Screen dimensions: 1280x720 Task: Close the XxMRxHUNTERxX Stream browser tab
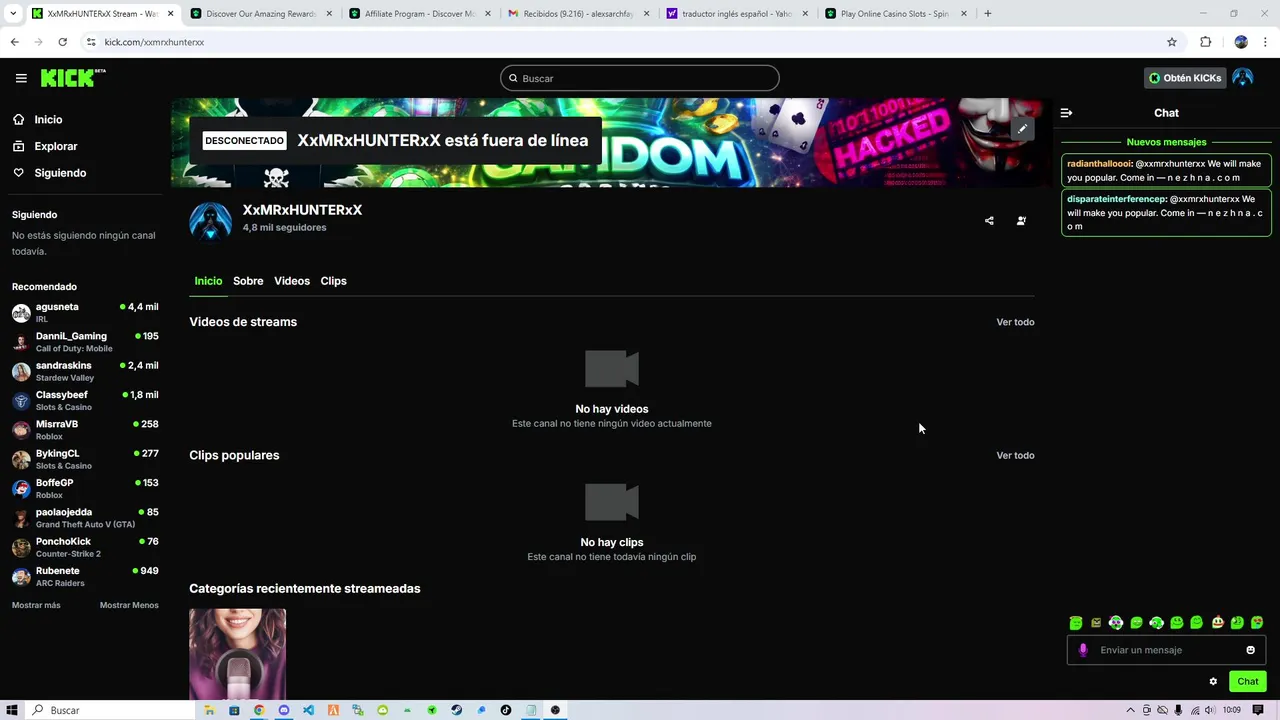click(x=170, y=14)
